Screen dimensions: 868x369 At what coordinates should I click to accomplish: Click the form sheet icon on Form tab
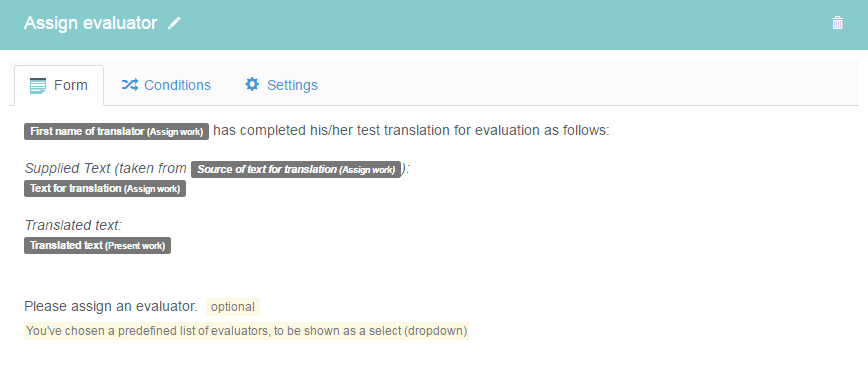coord(38,86)
